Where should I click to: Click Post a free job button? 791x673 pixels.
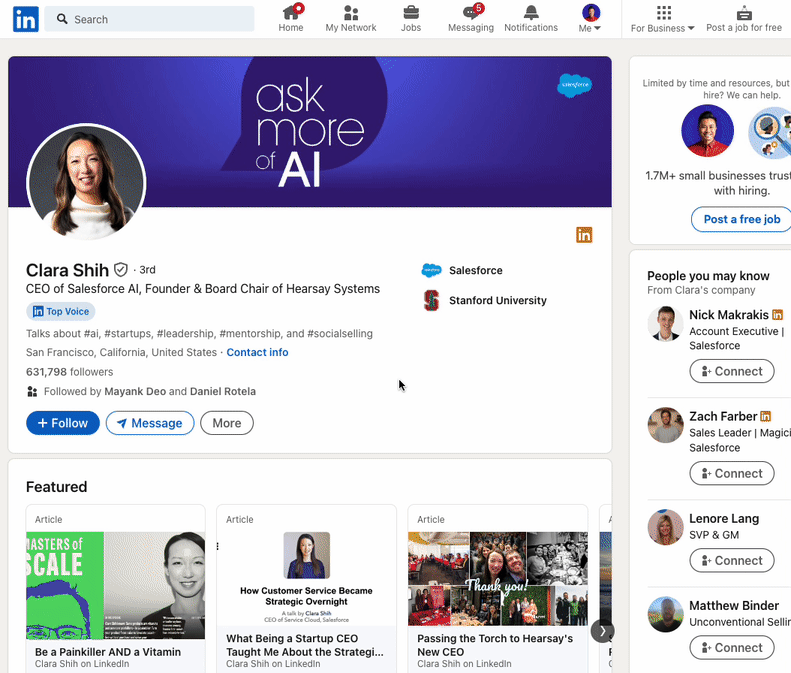coord(741,219)
